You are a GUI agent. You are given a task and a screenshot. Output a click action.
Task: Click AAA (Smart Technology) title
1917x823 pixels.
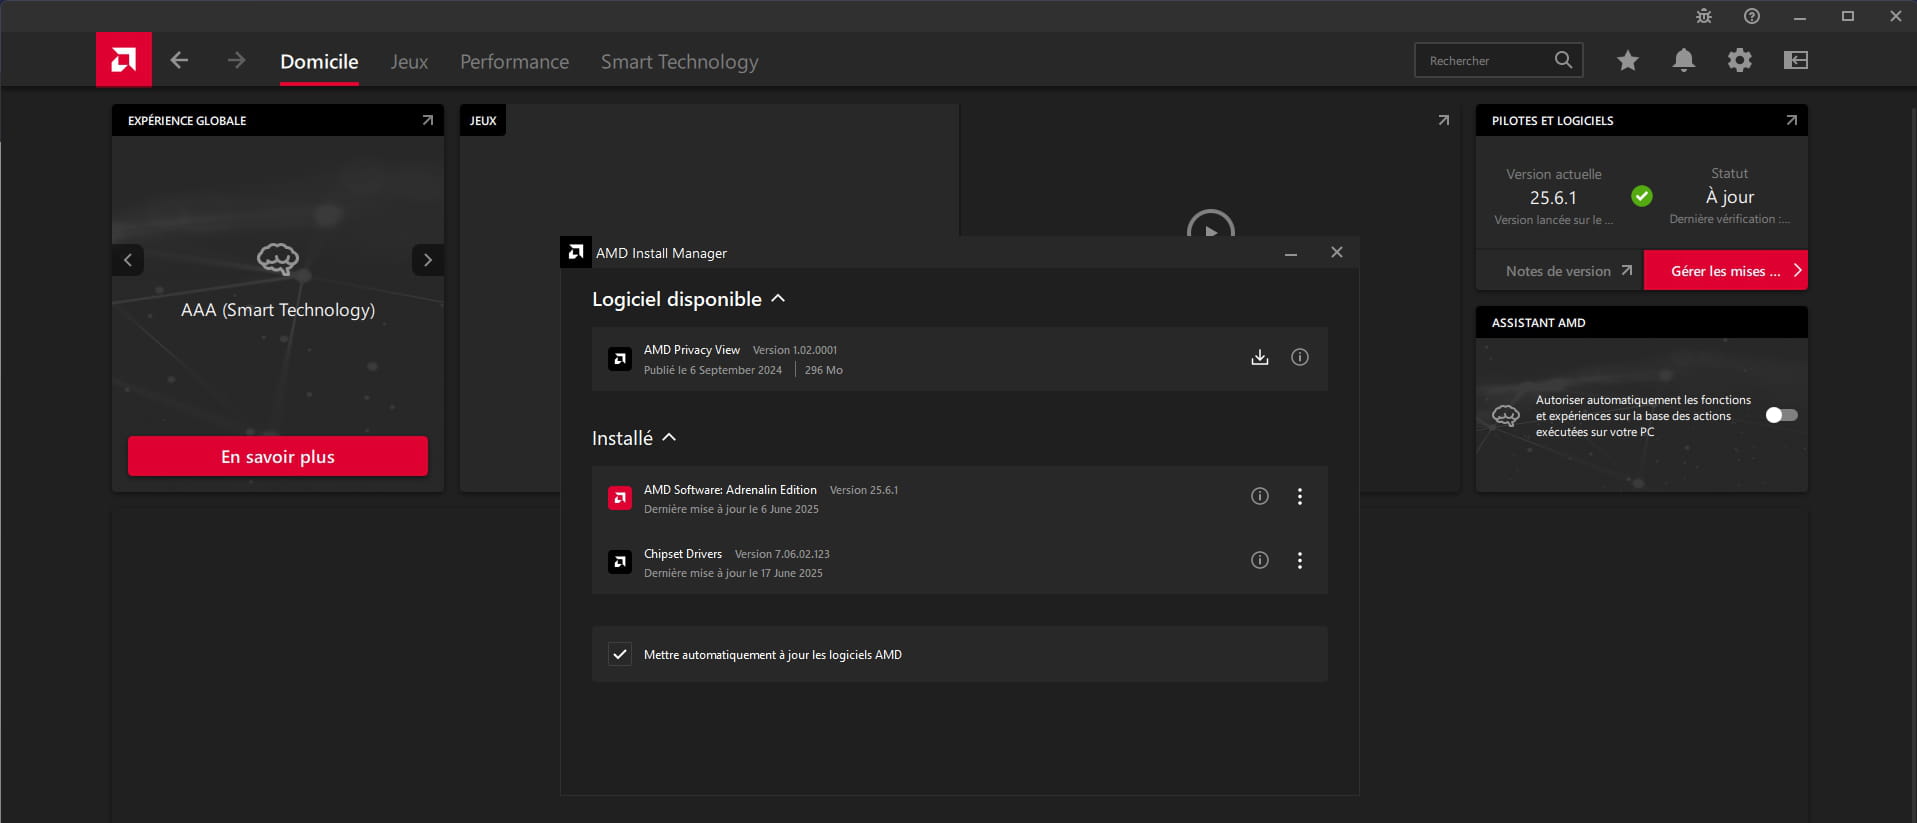(x=278, y=310)
